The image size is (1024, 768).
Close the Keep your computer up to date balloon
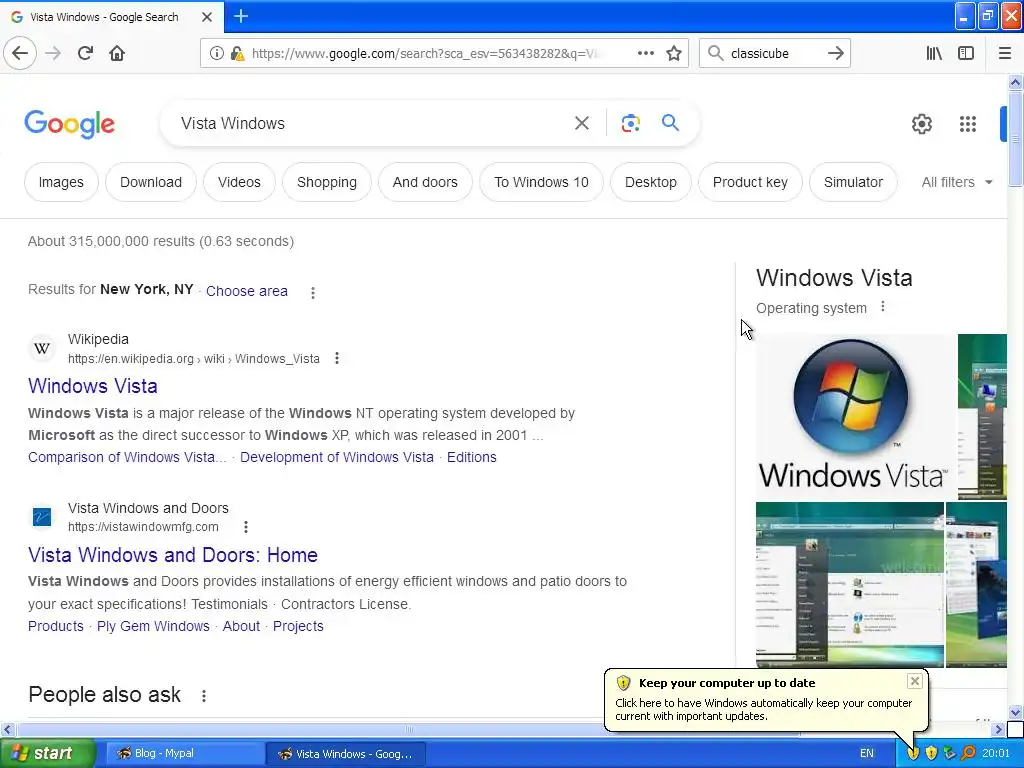tap(914, 681)
